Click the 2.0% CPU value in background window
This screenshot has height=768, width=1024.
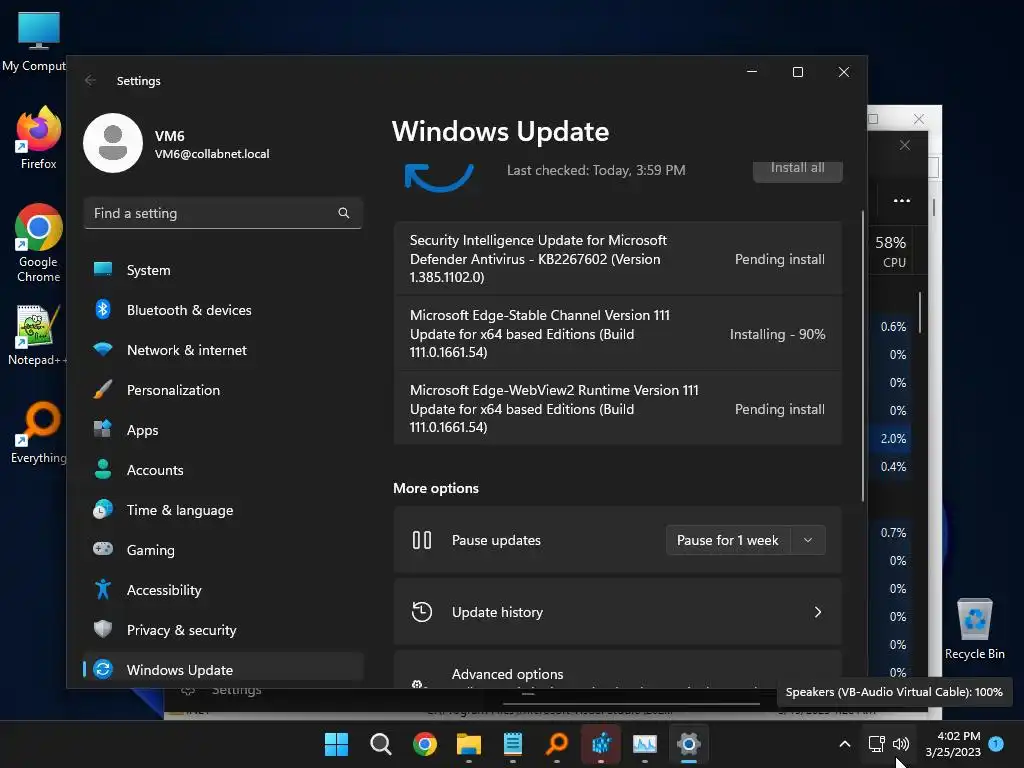(893, 438)
